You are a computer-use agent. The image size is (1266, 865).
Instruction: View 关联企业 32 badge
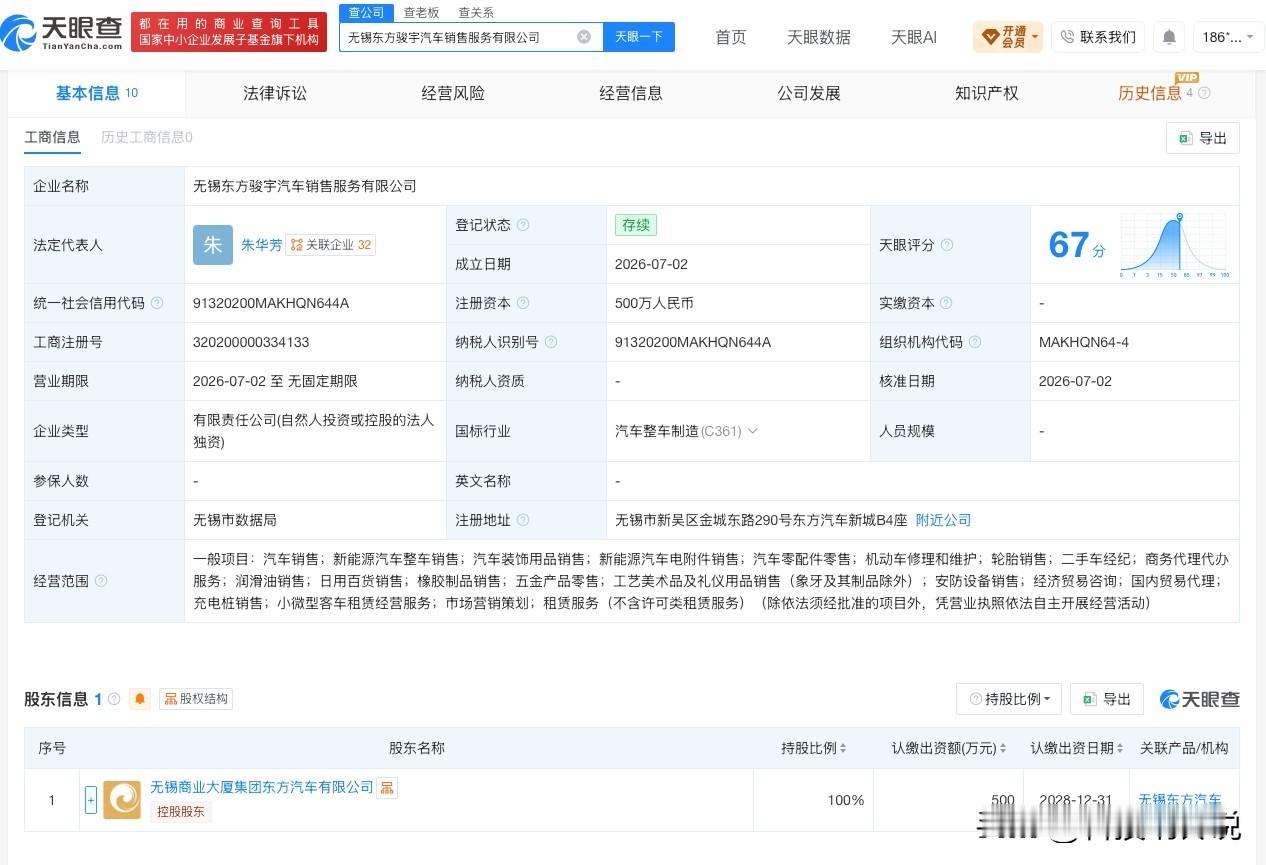click(331, 245)
